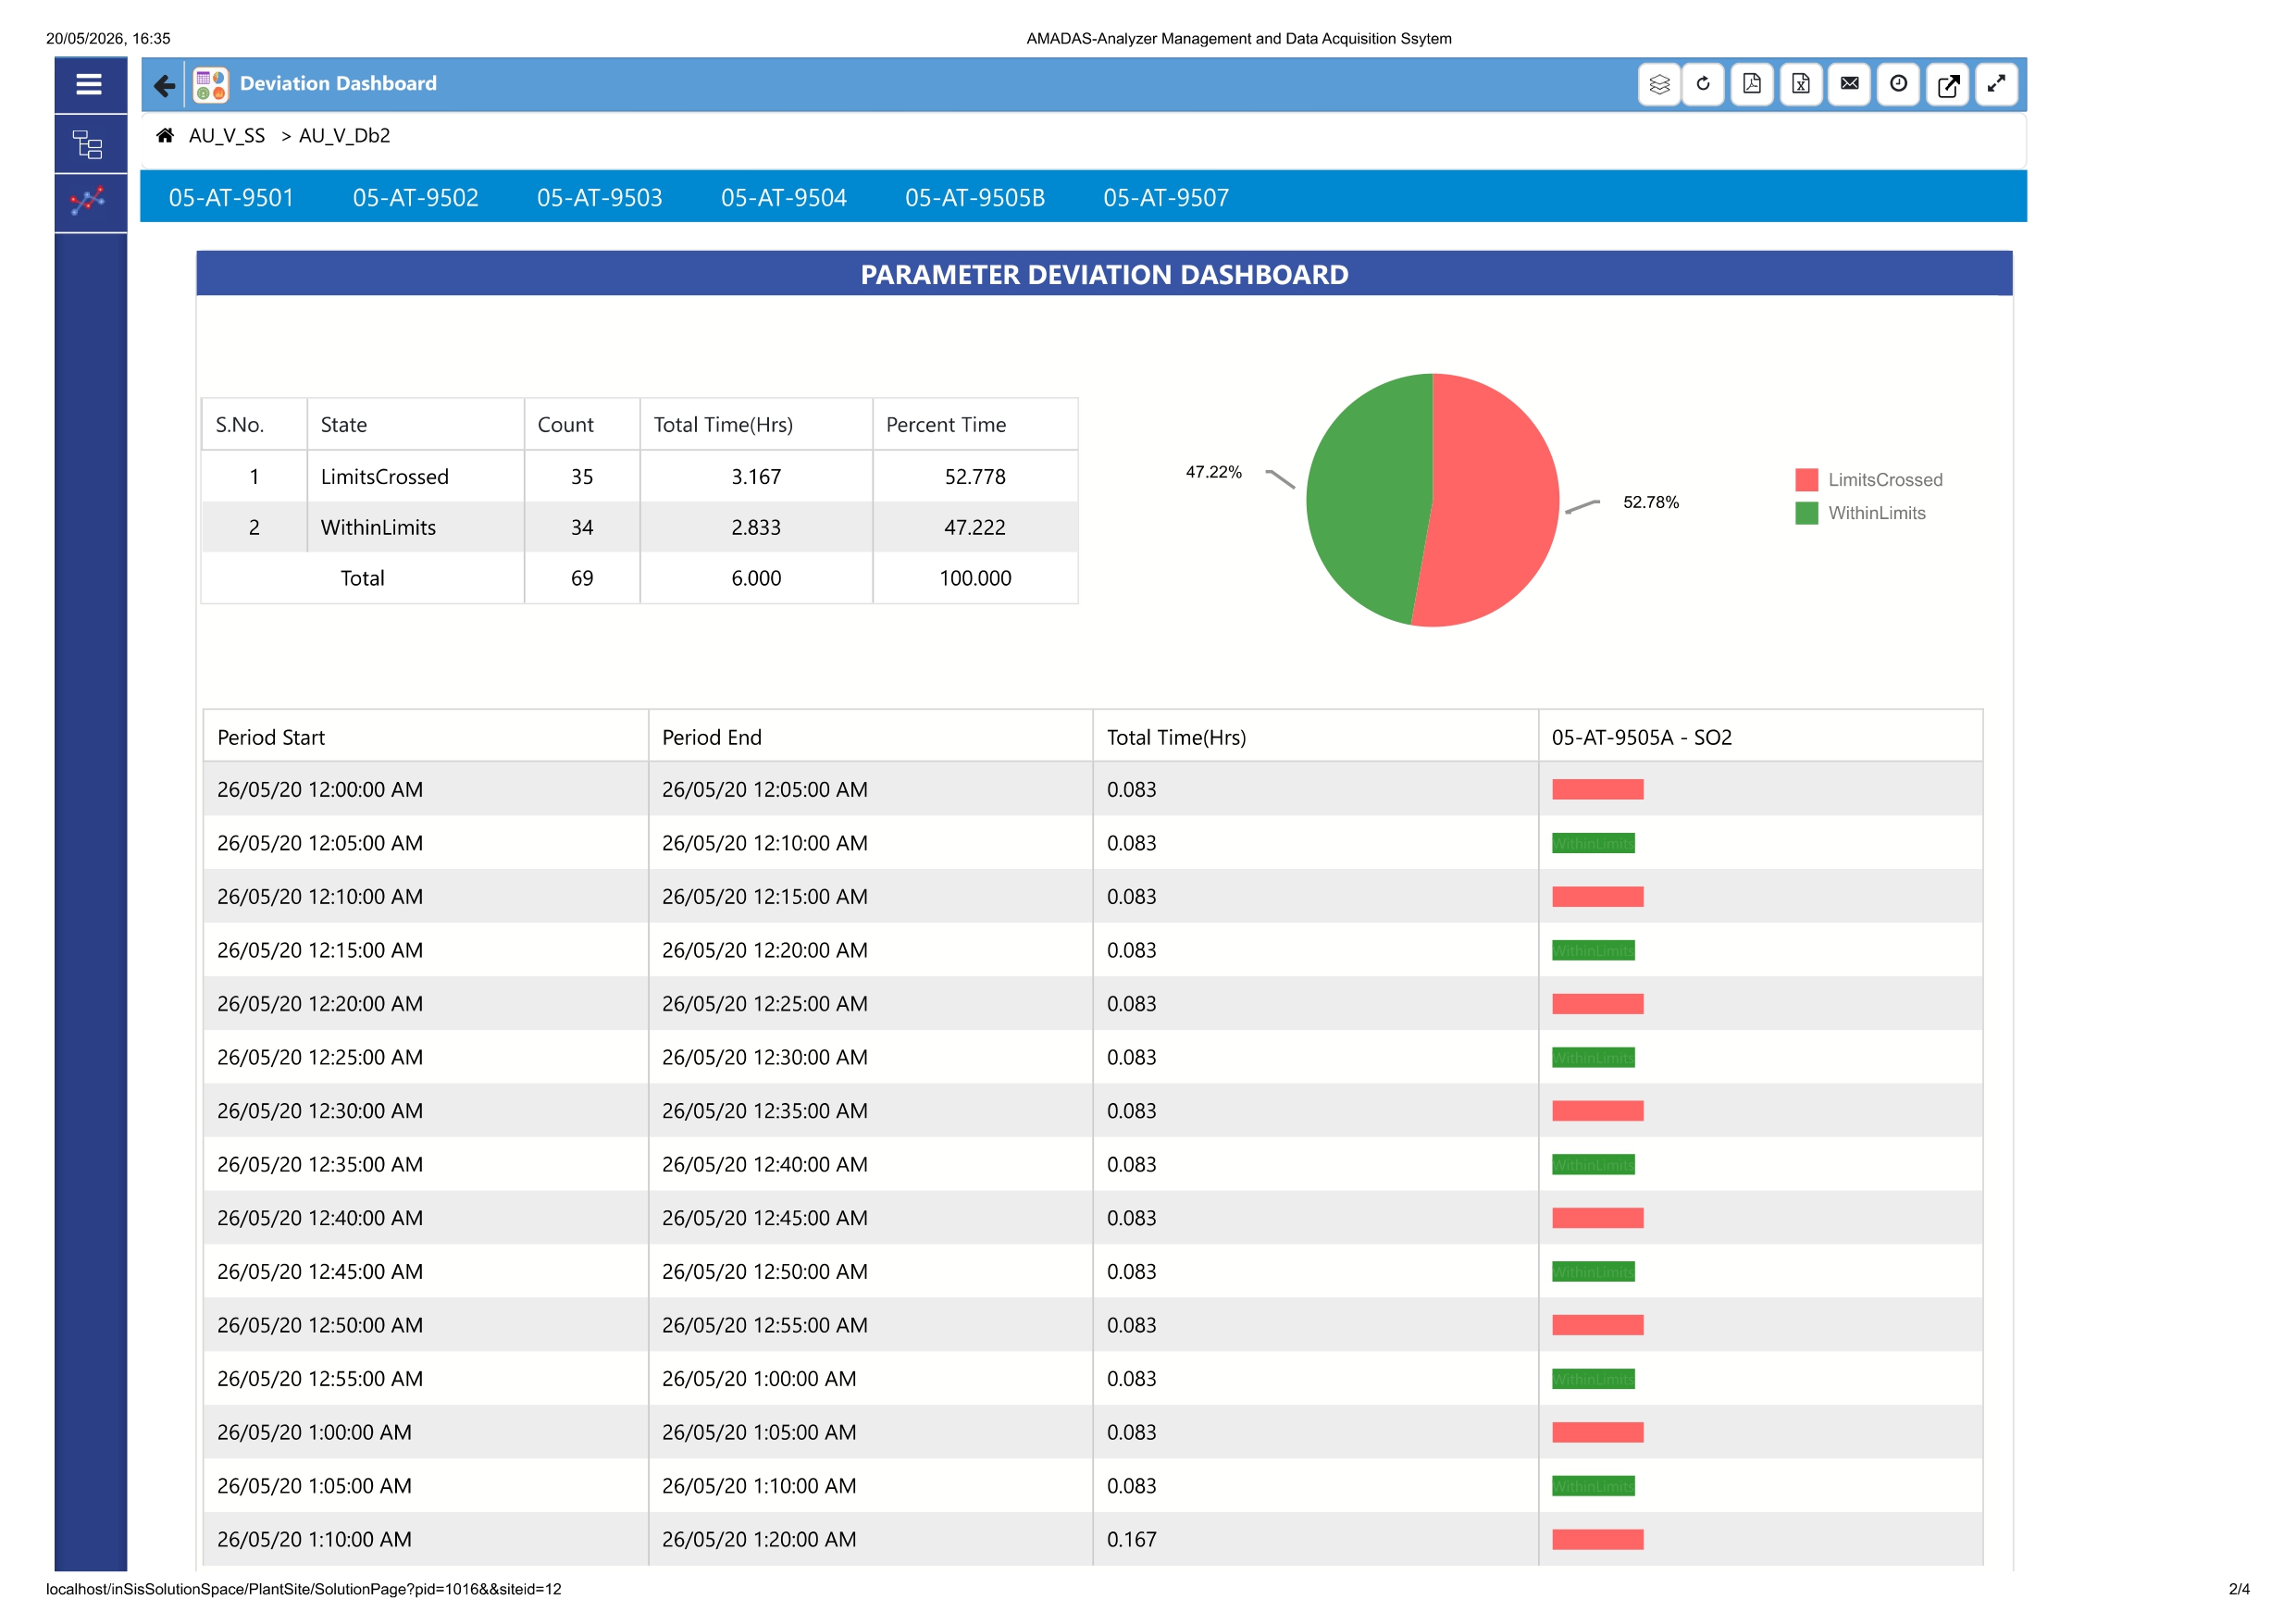Open the hamburger menu in sidebar
The image size is (2296, 1624).
(x=89, y=85)
